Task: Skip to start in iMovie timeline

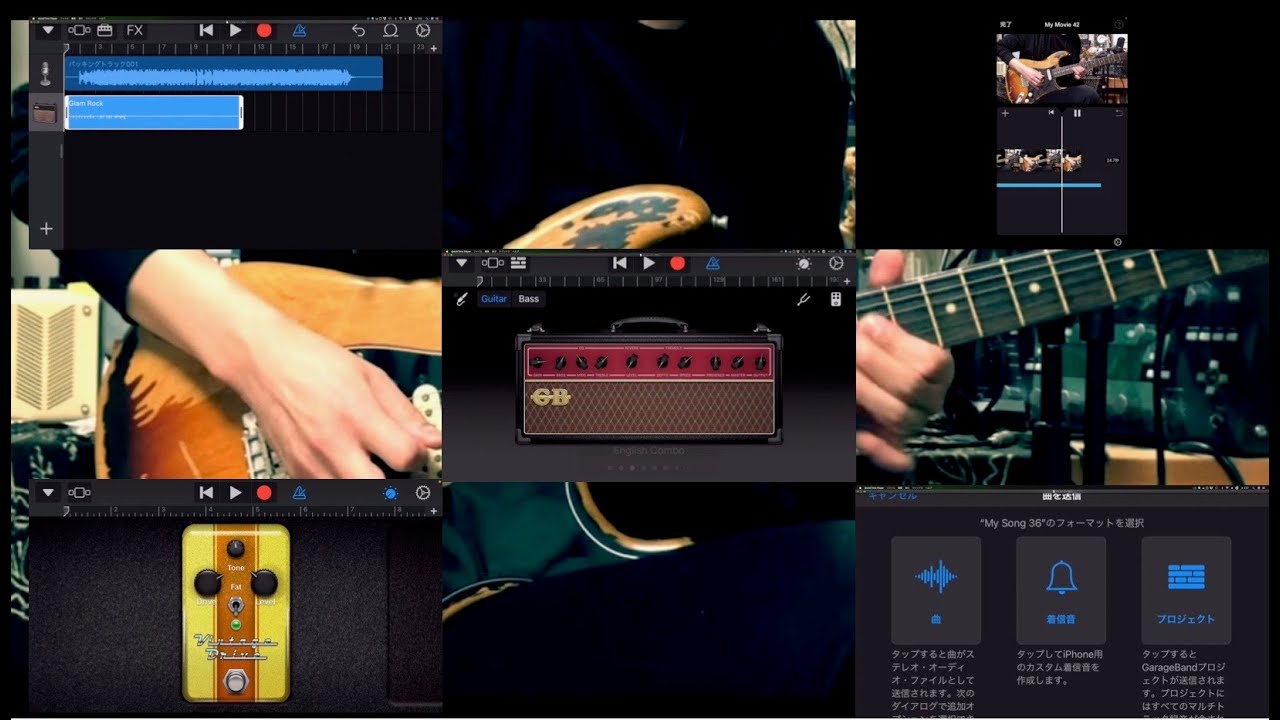Action: (x=1051, y=113)
